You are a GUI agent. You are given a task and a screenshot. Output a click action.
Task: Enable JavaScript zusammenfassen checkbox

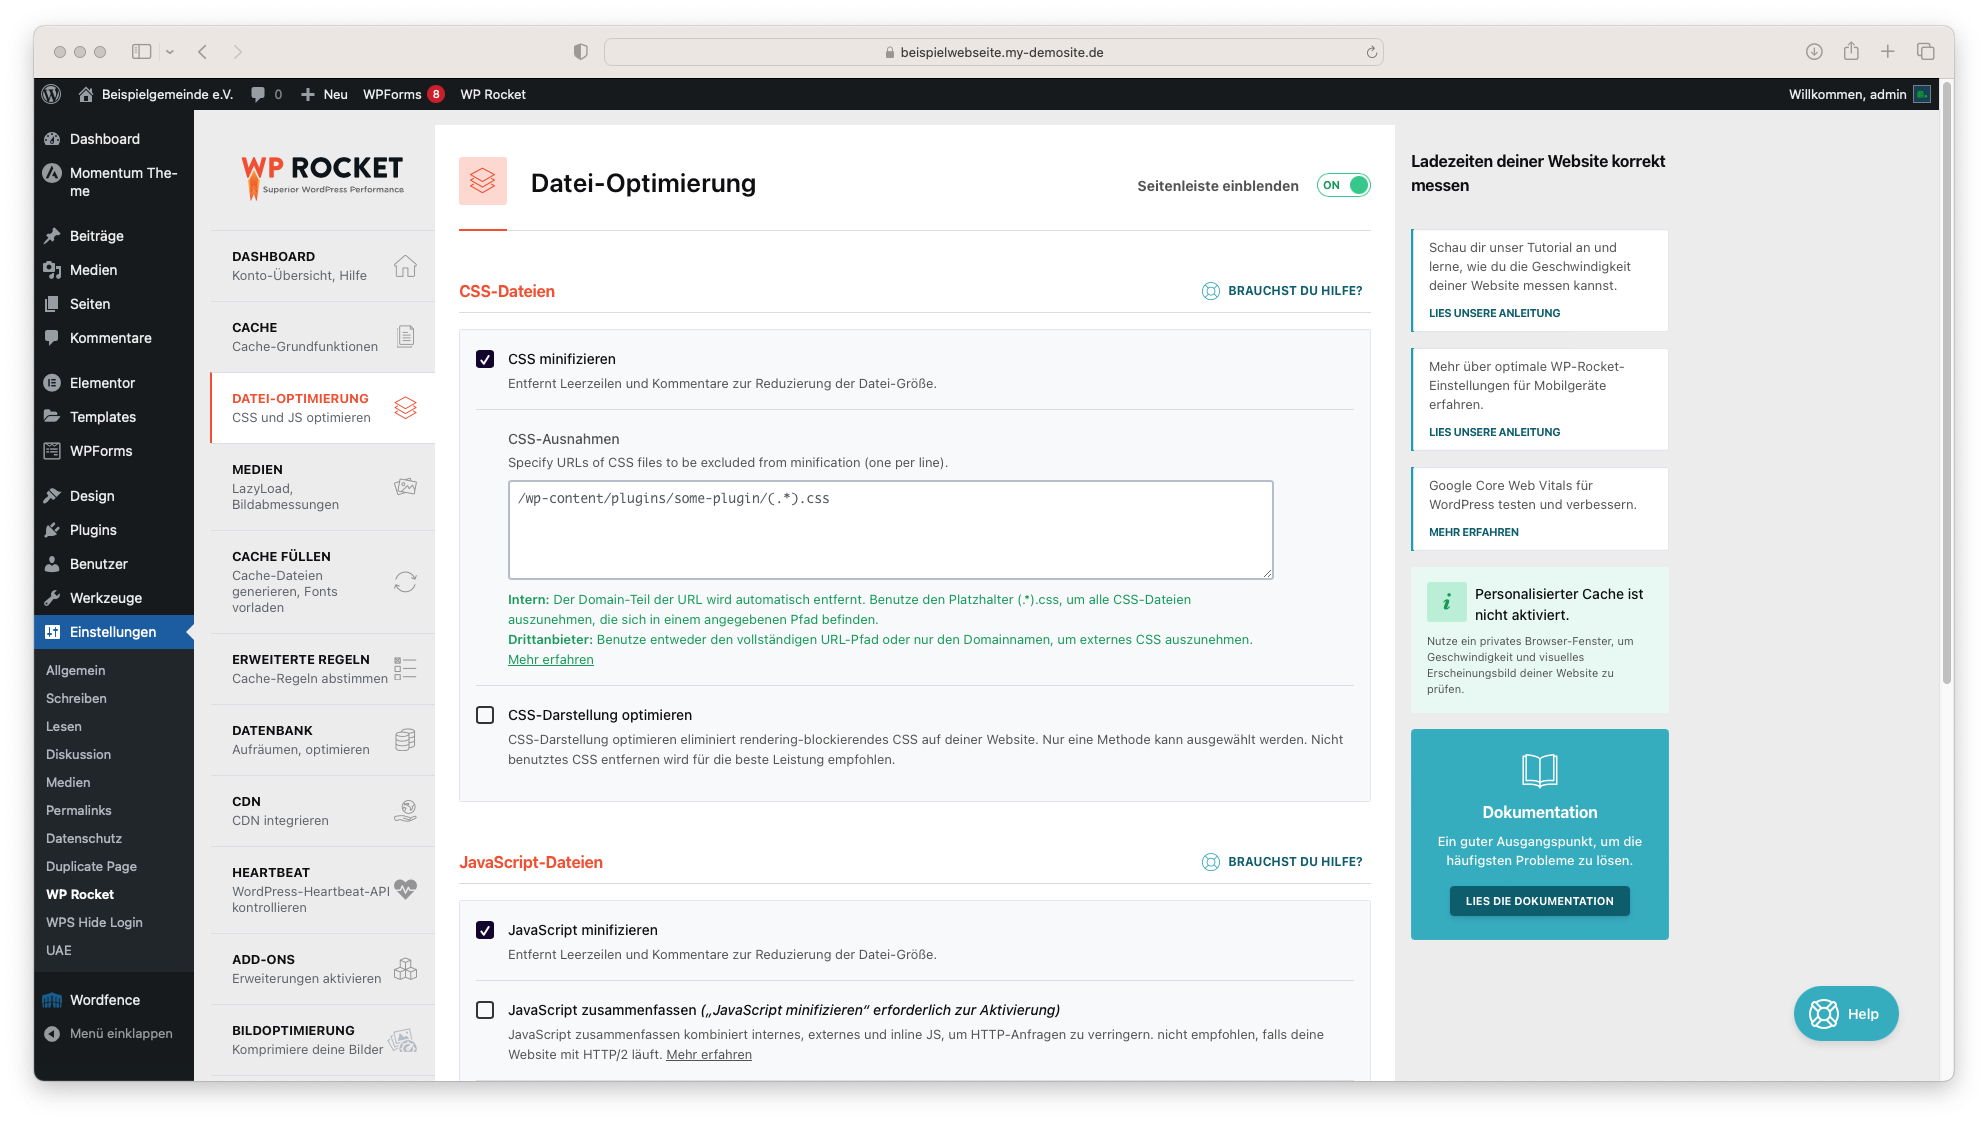(485, 1010)
